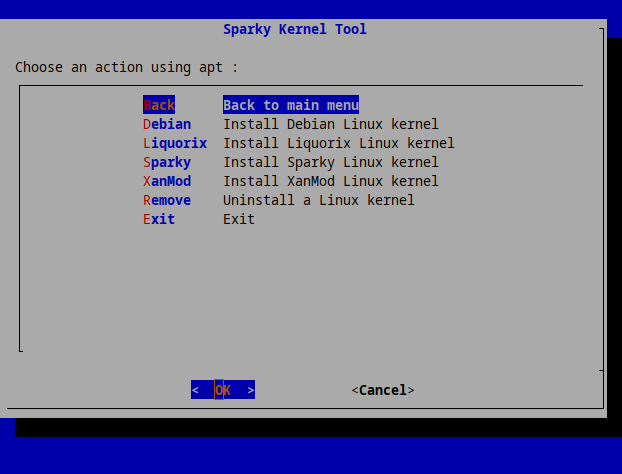Screen dimensions: 622x474
Task: Click 'Back to main menu' description
Action: pos(291,105)
